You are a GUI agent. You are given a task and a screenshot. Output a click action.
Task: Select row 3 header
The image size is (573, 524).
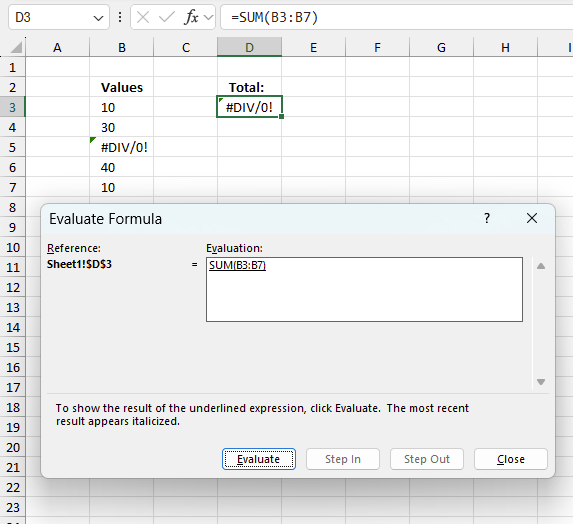[12, 107]
